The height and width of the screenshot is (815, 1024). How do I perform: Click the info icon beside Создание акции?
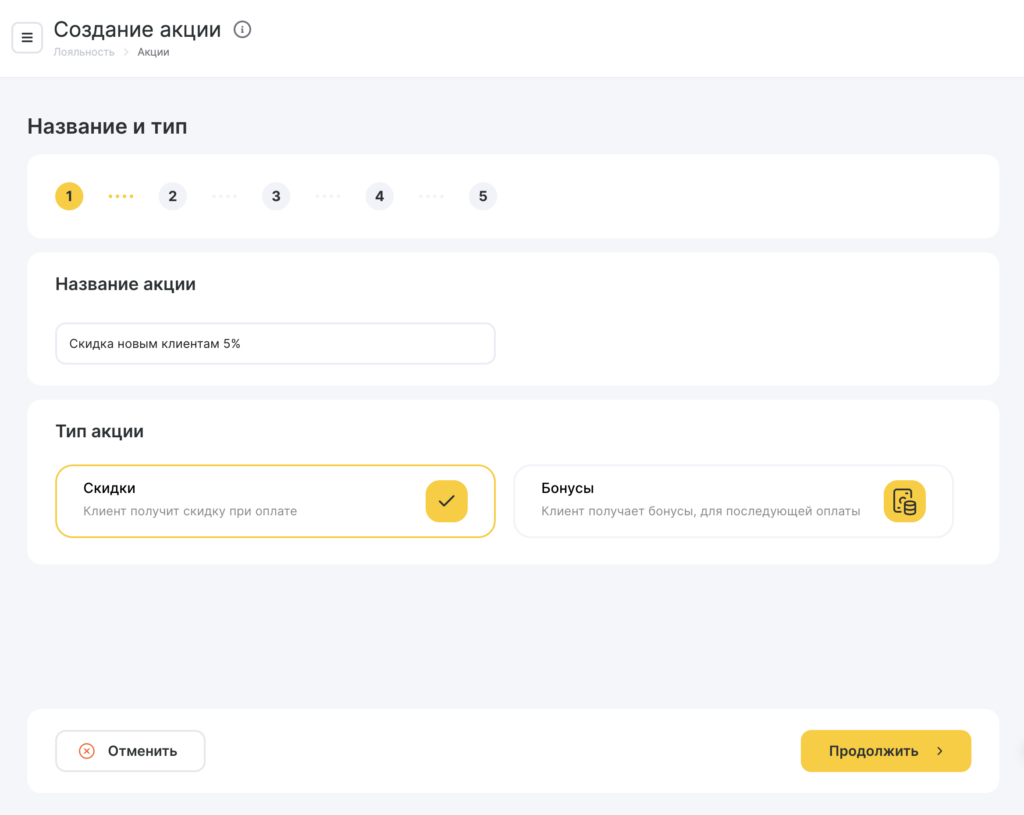click(x=242, y=30)
